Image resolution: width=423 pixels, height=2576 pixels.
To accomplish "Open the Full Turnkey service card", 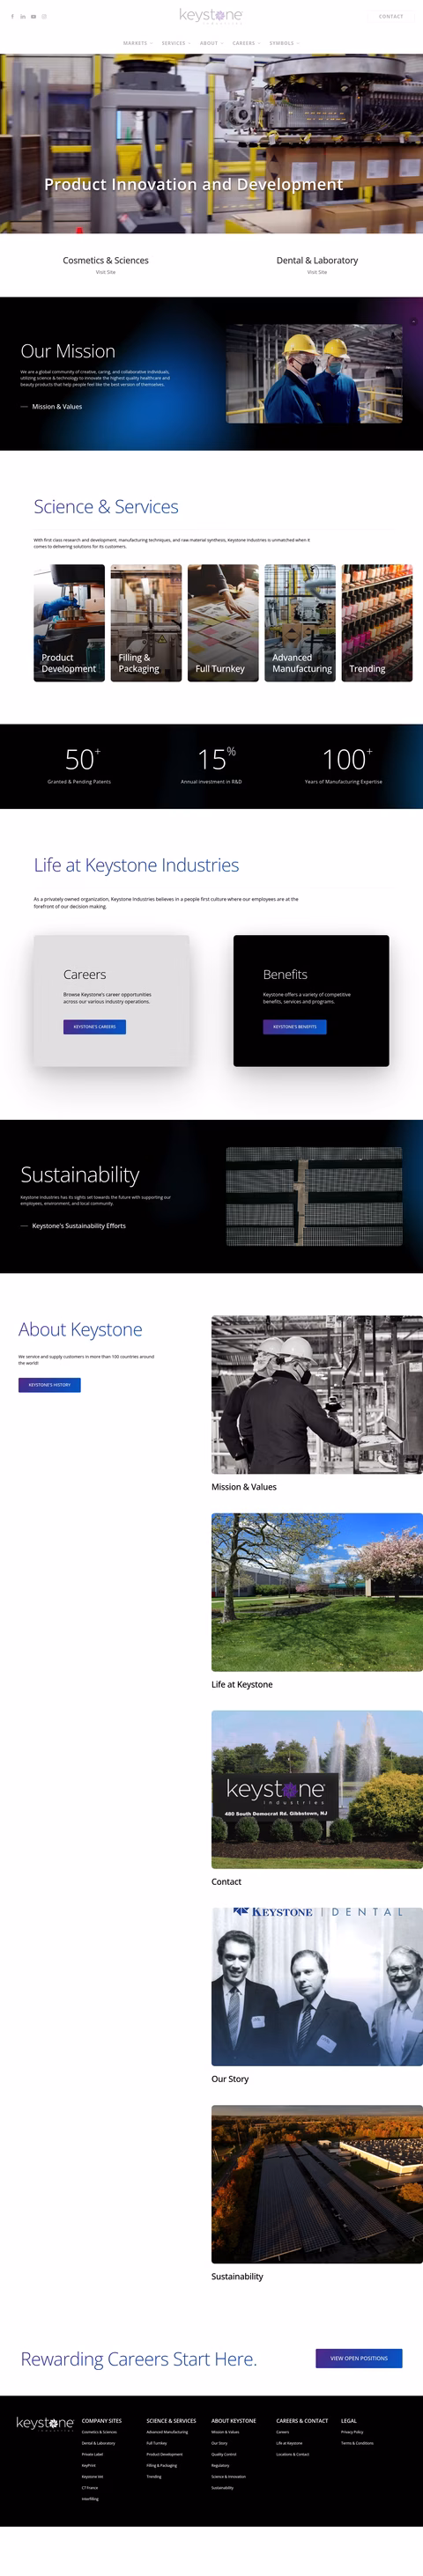I will coord(223,623).
